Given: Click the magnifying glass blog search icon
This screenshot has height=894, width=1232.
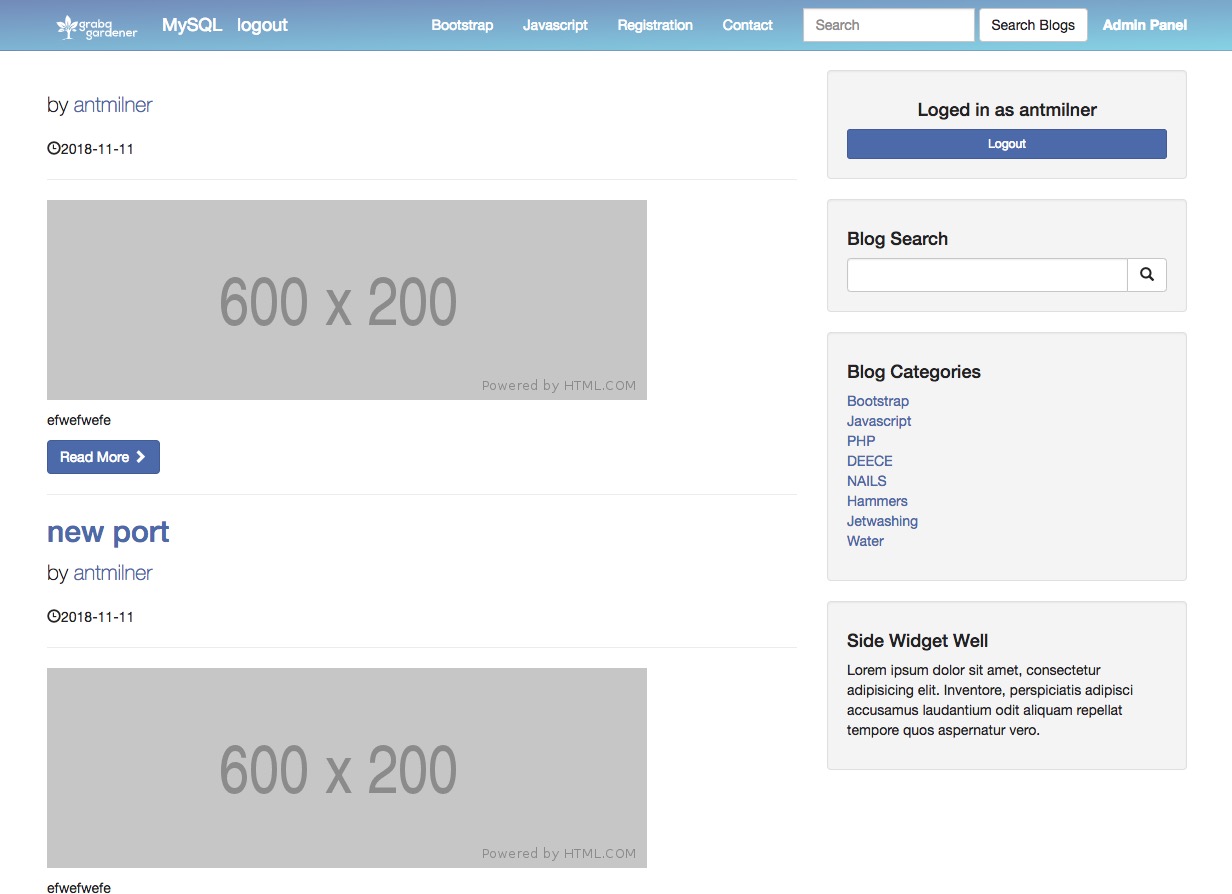Looking at the screenshot, I should point(1147,275).
